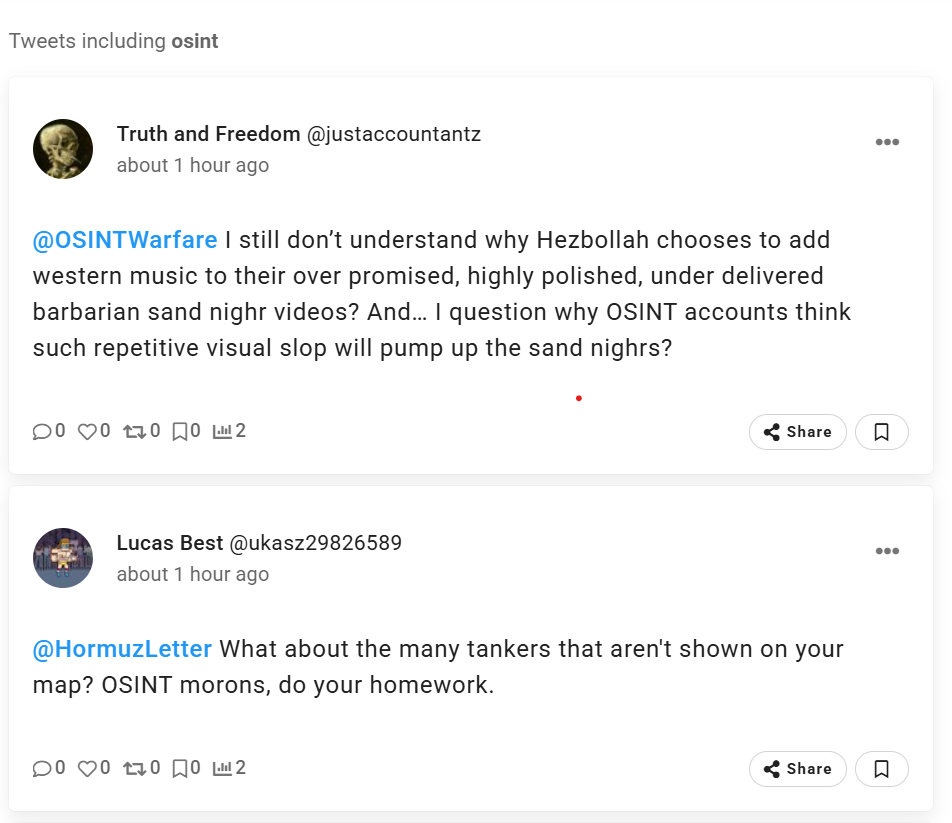Retweet the Truth and Freedom tweet
952x823 pixels.
[x=133, y=432]
